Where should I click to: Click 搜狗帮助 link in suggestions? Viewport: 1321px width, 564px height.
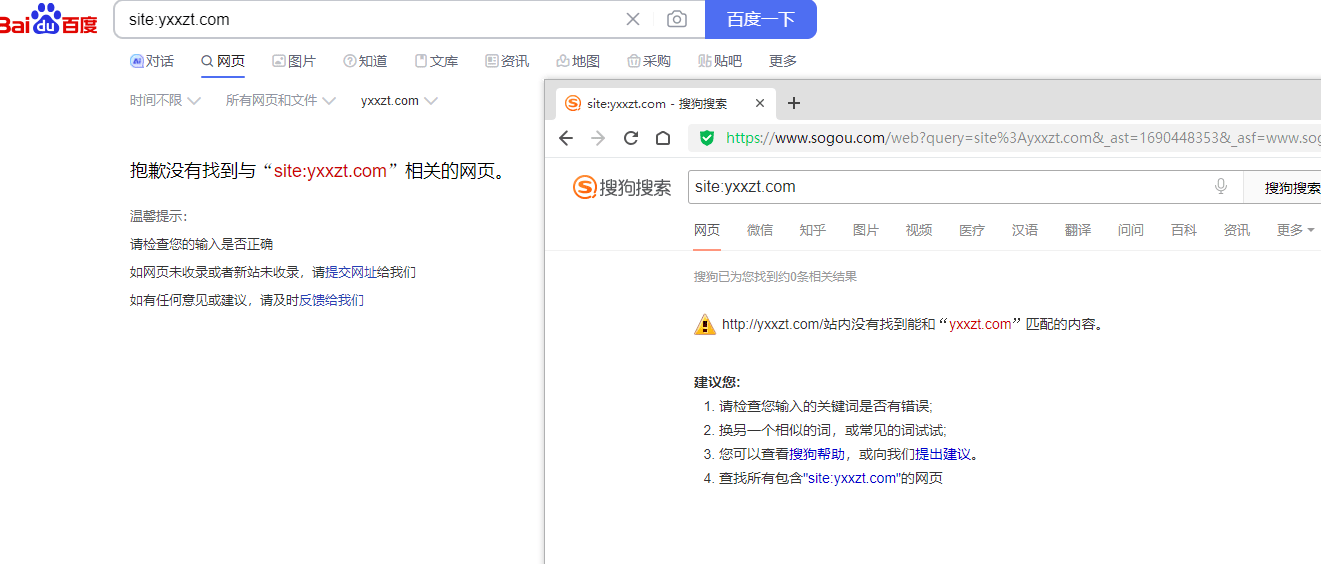[x=817, y=454]
